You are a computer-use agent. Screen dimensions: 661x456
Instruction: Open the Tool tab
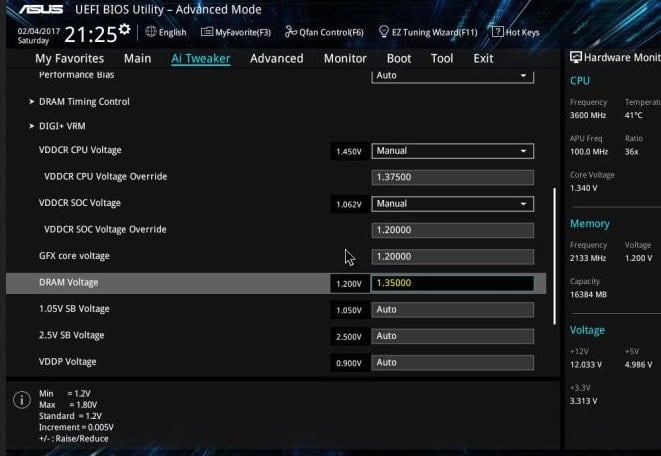[x=442, y=59]
